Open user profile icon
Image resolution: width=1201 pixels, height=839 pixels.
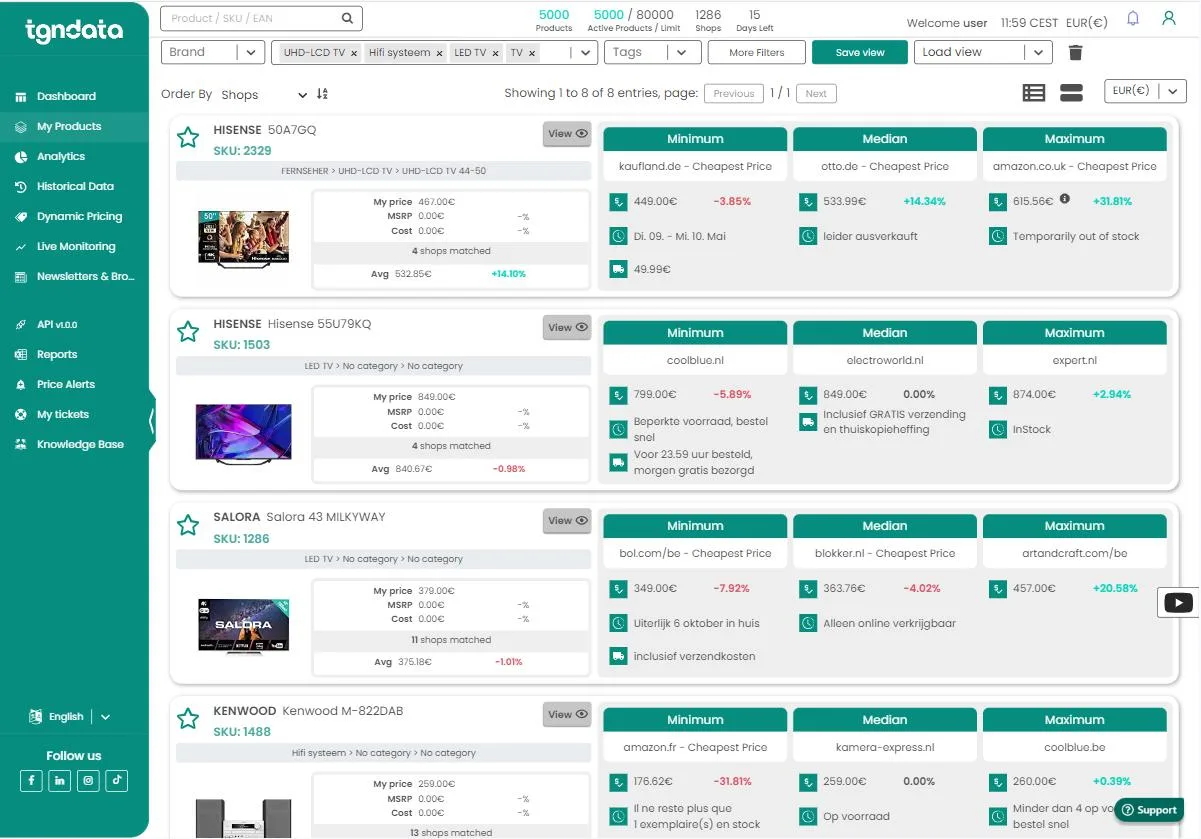click(1168, 18)
